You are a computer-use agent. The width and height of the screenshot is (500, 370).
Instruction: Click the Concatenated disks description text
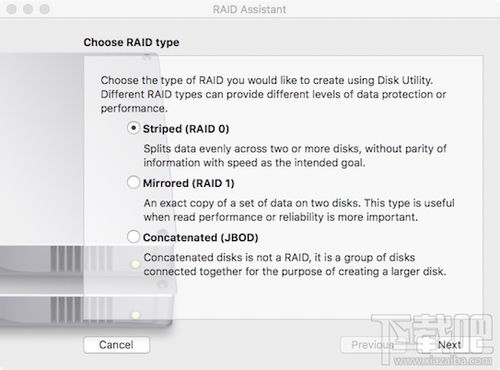(295, 264)
